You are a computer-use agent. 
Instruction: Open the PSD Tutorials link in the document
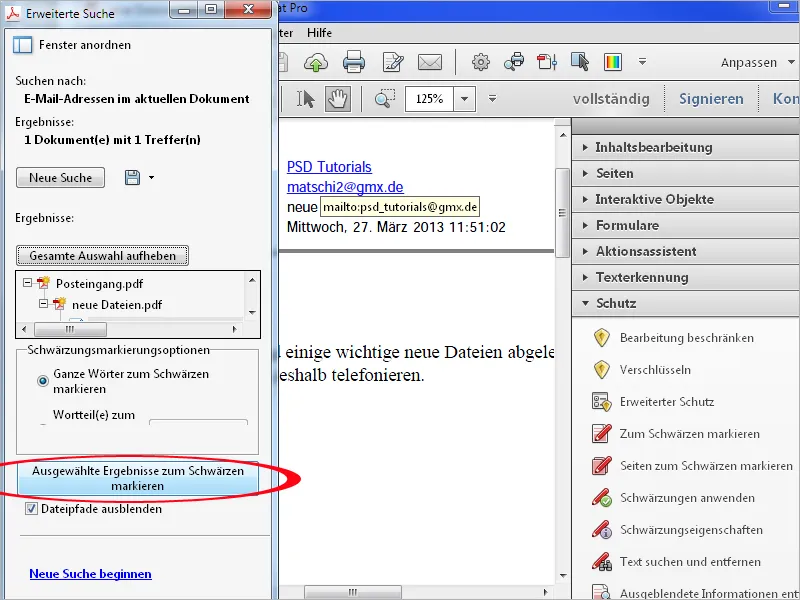329,167
